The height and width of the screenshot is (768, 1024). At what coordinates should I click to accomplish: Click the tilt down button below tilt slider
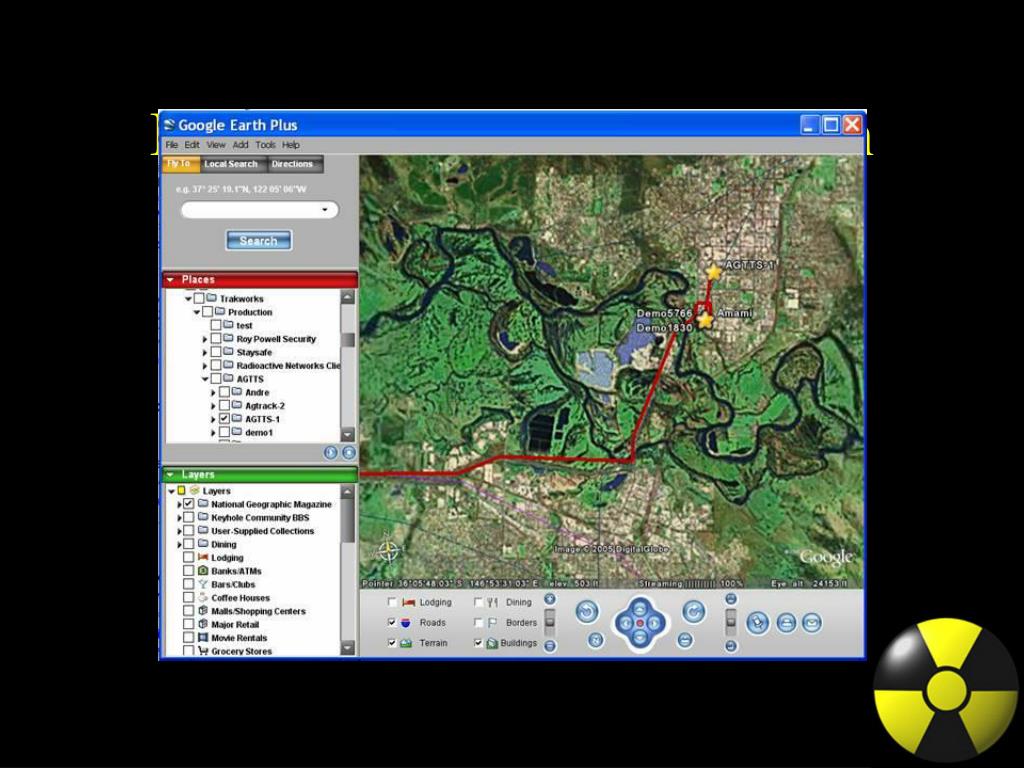pos(731,646)
